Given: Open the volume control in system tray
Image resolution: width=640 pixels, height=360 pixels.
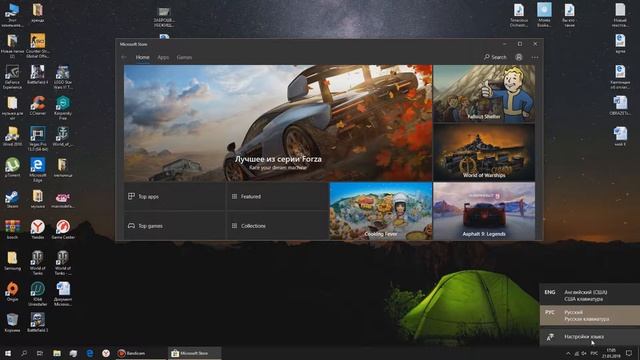Looking at the screenshot, I should pyautogui.click(x=584, y=353).
